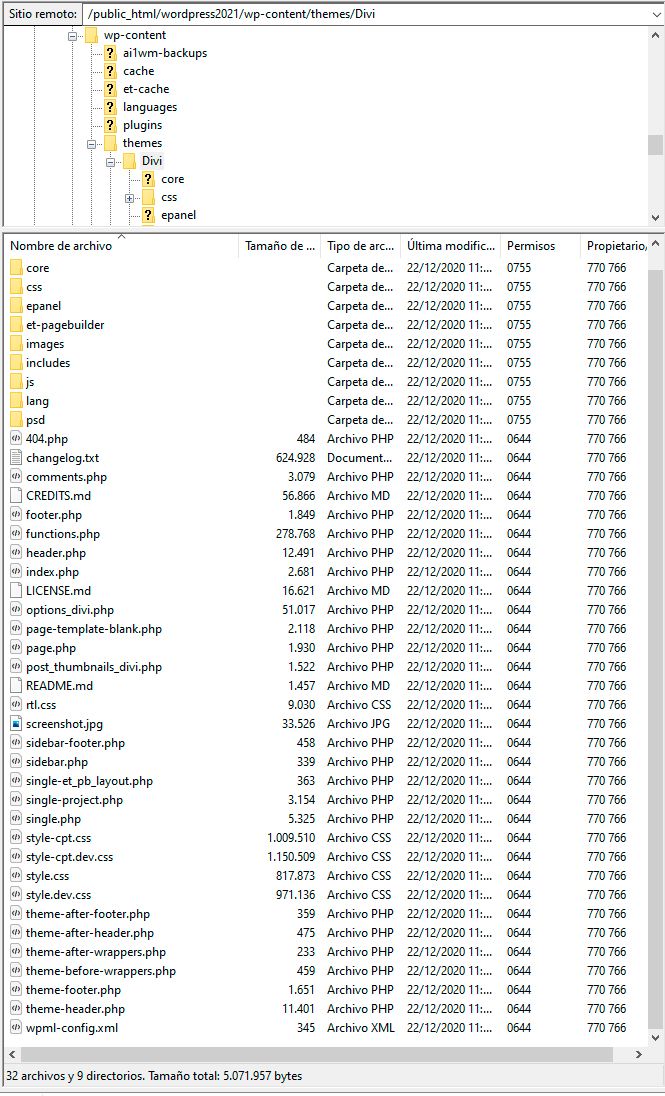Click the lang folder icon

(17, 401)
